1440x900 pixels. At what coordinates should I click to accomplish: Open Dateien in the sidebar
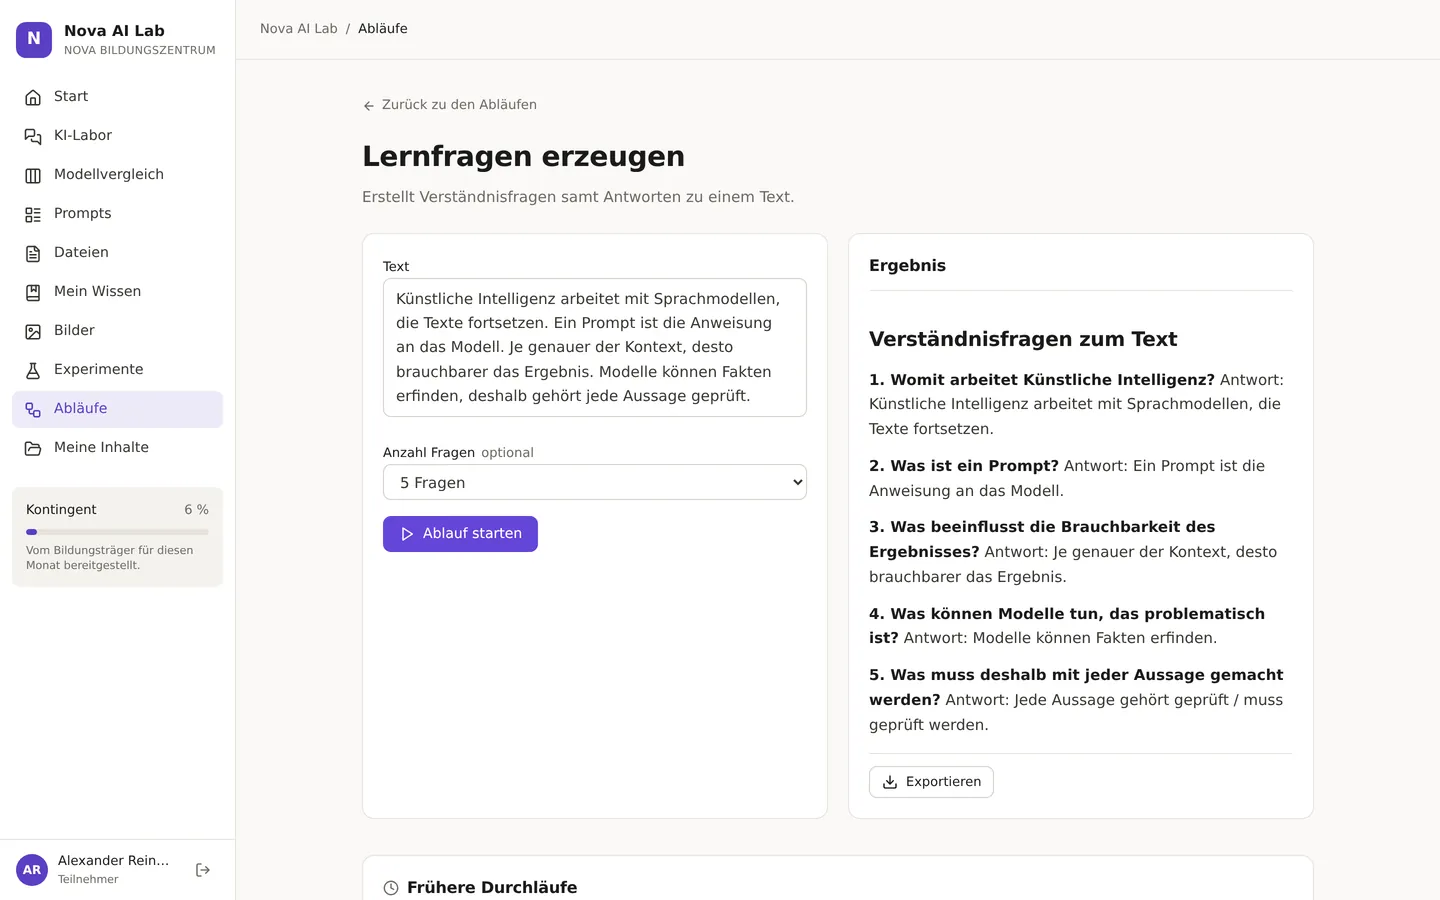[x=117, y=253]
